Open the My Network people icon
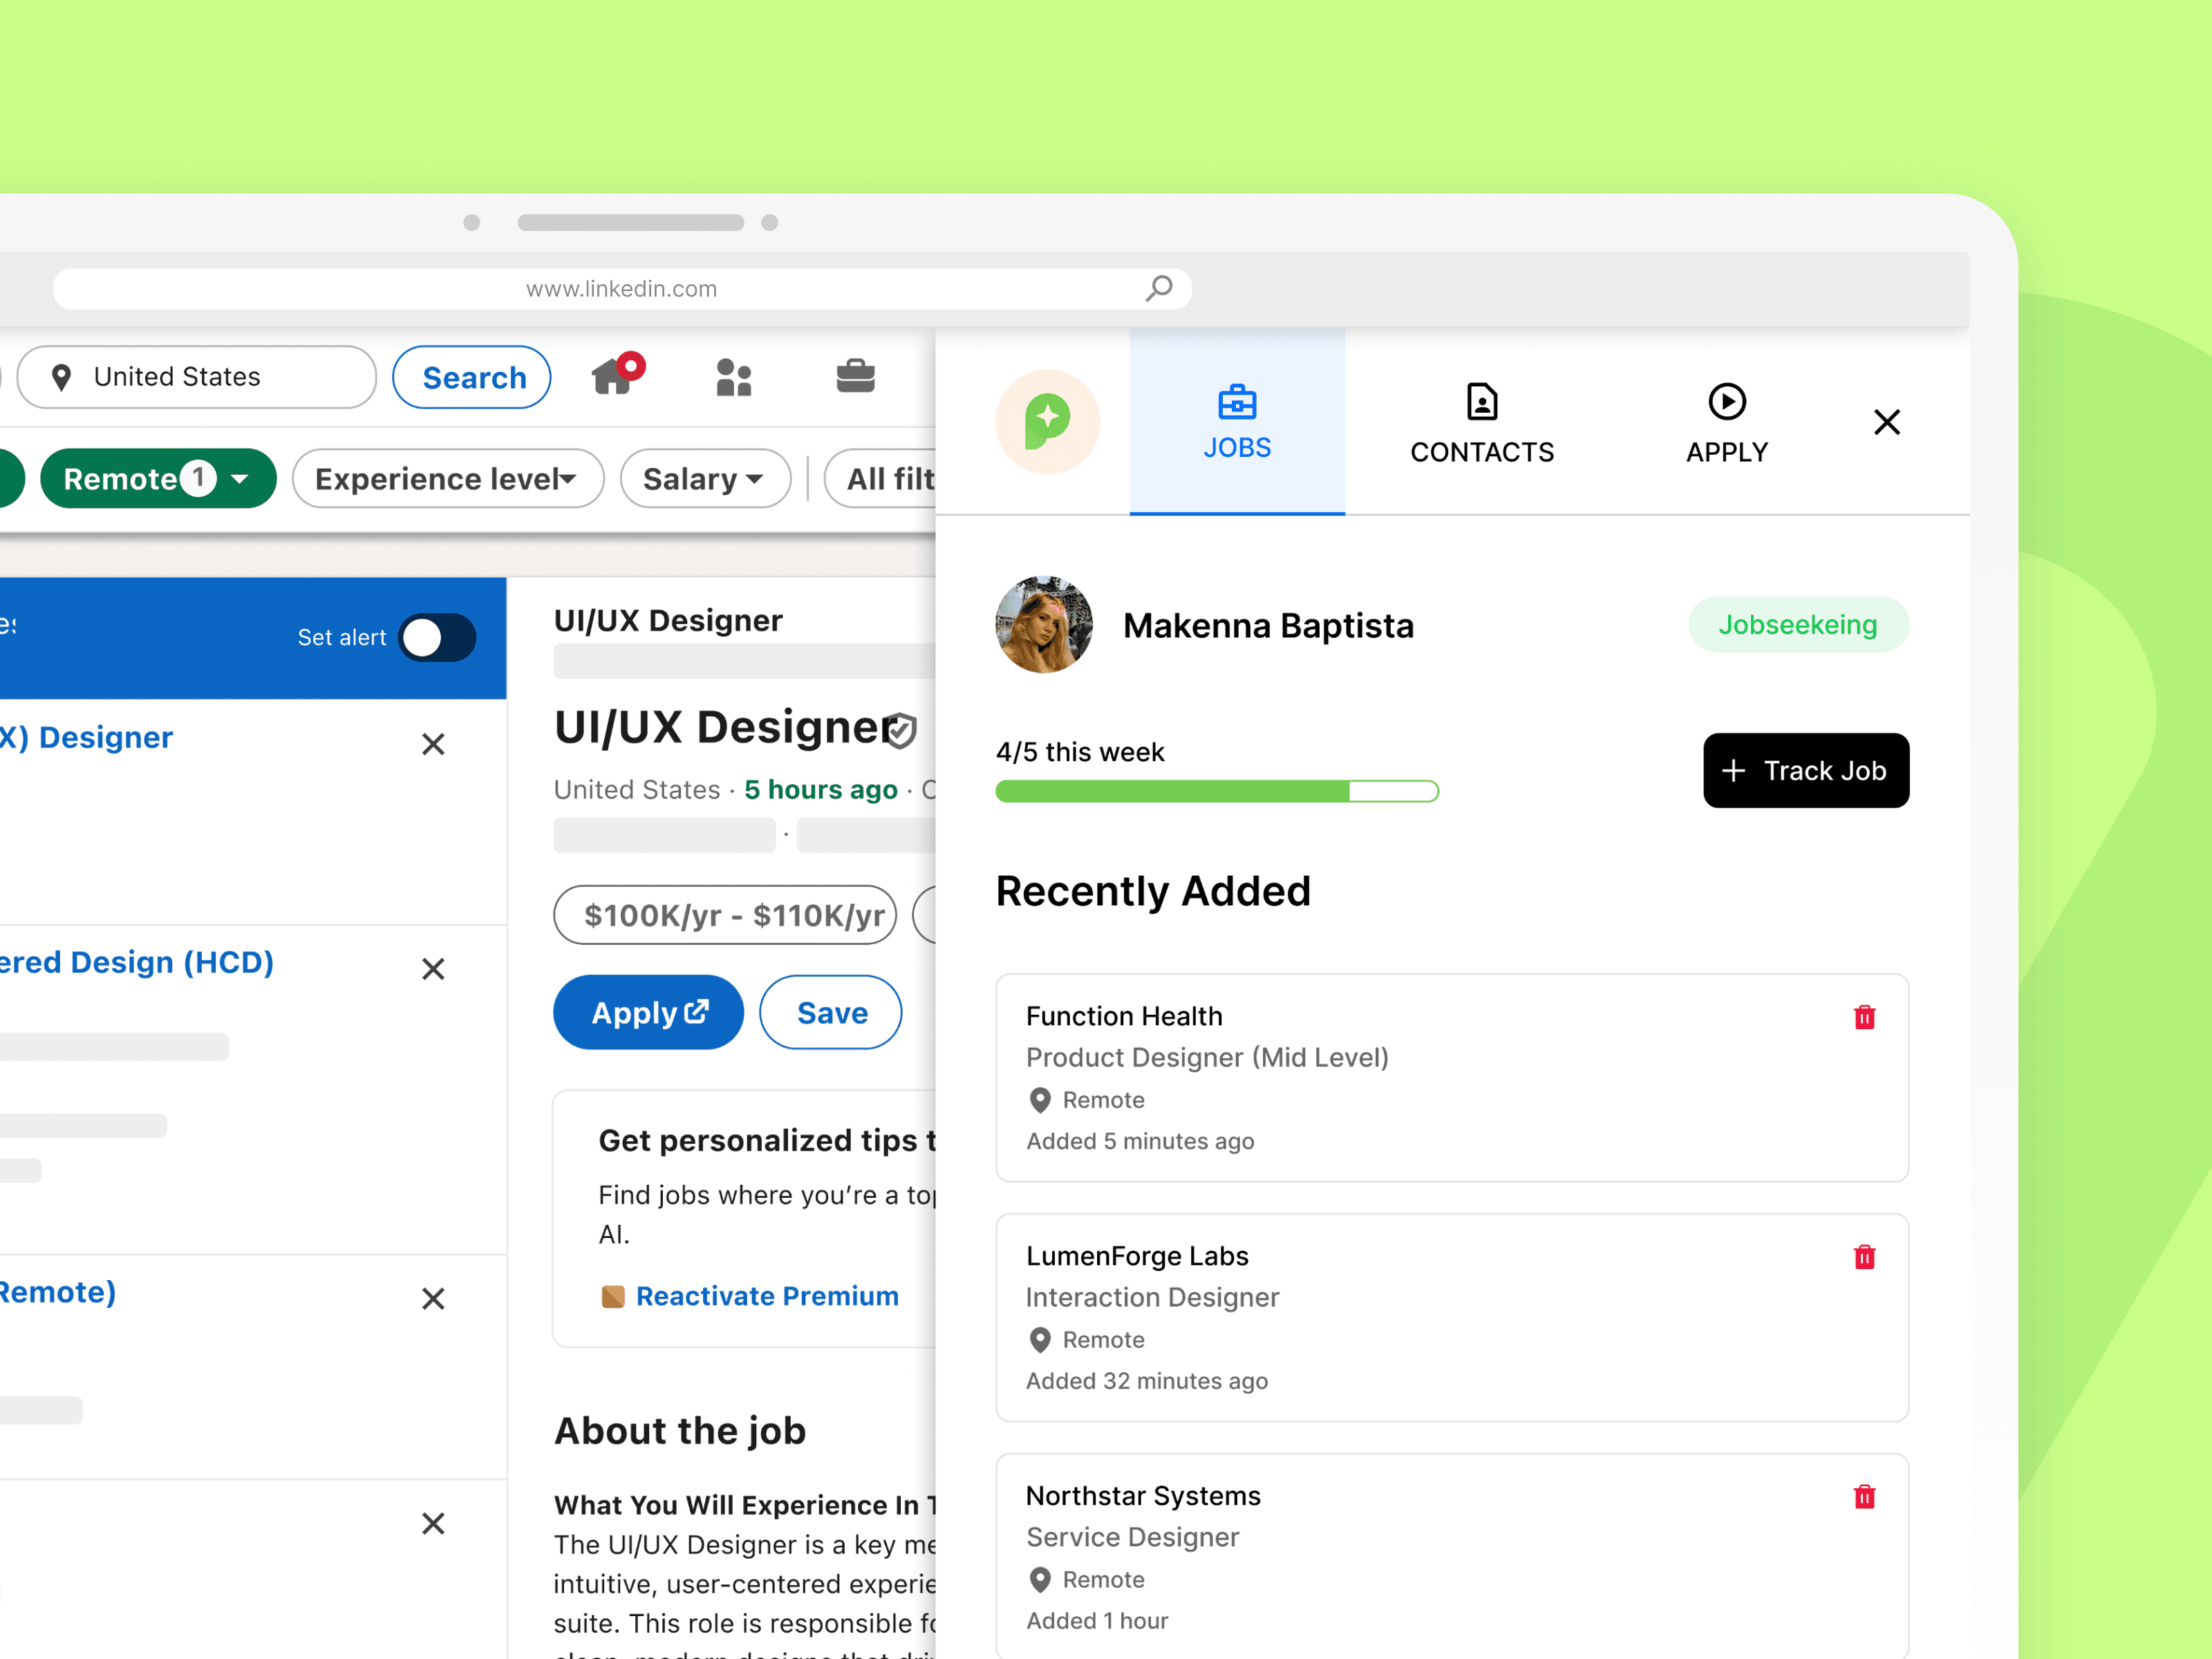 (733, 377)
